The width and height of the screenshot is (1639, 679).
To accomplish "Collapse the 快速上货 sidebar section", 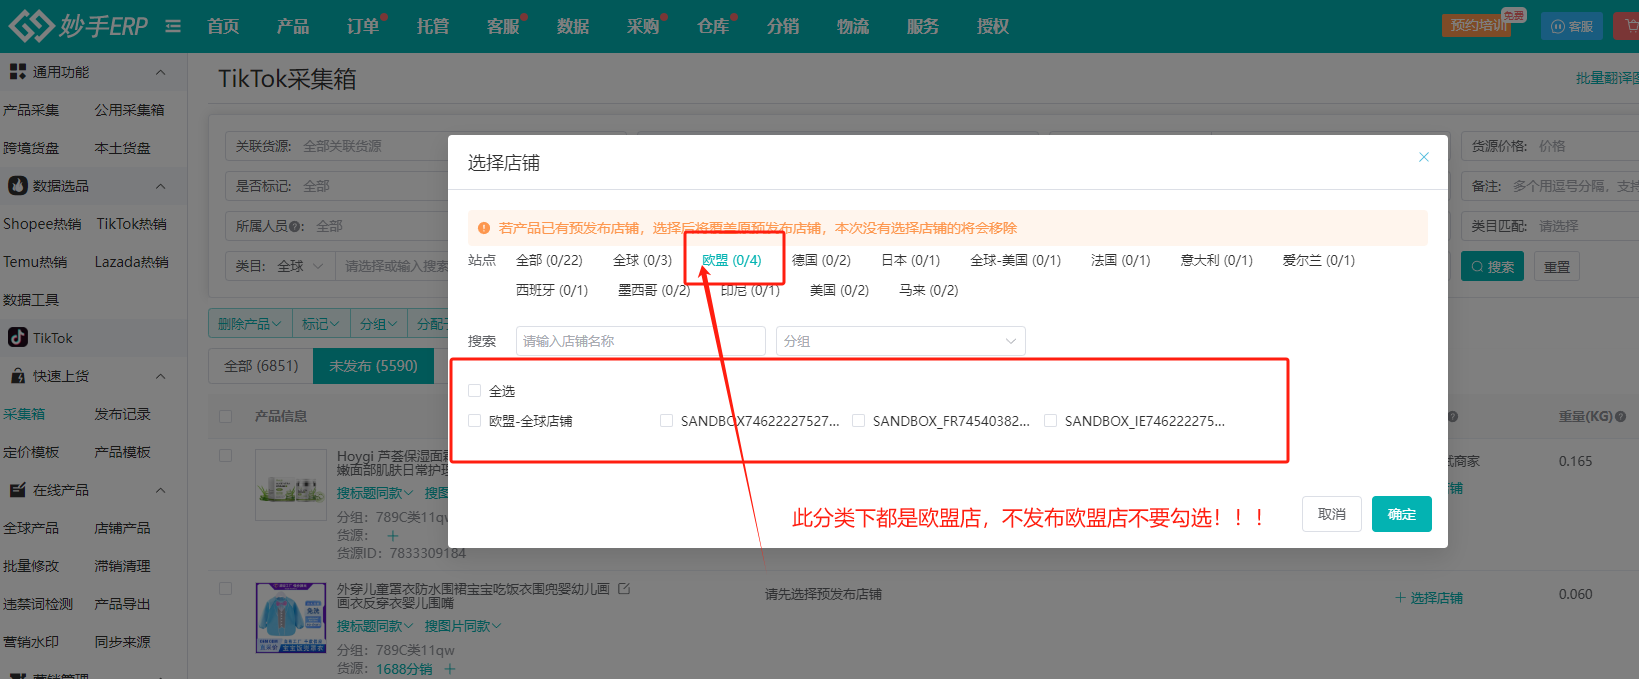I will [161, 376].
